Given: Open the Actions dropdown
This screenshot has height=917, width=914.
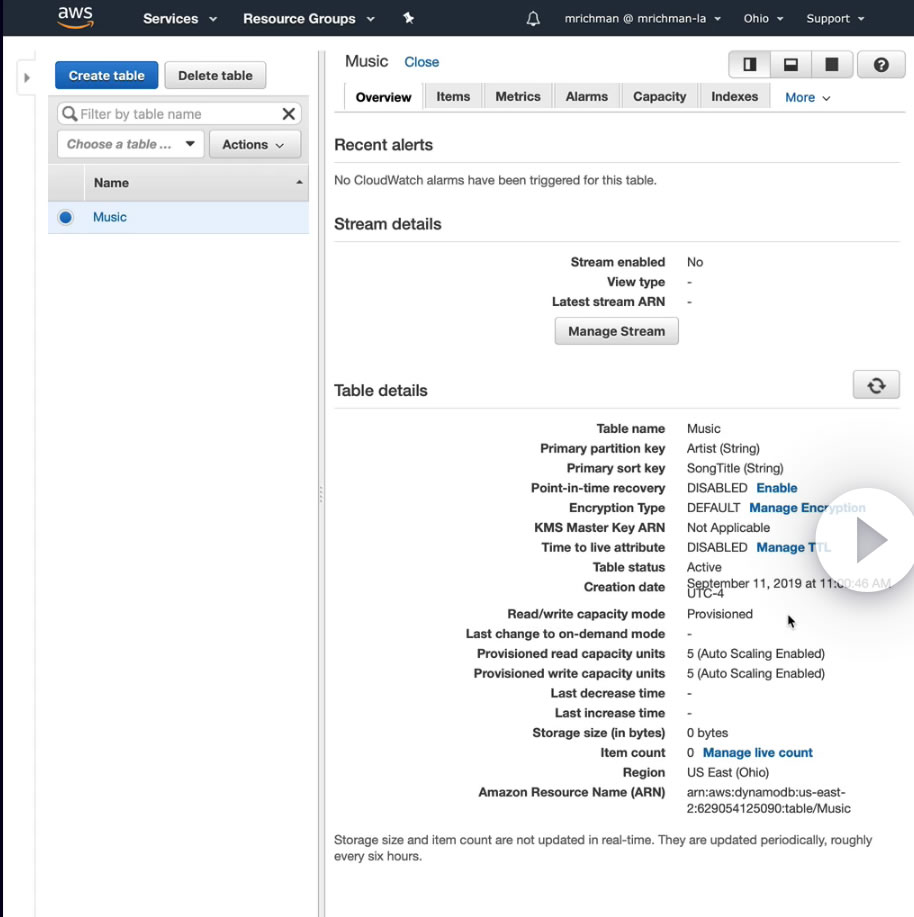Looking at the screenshot, I should (x=254, y=144).
